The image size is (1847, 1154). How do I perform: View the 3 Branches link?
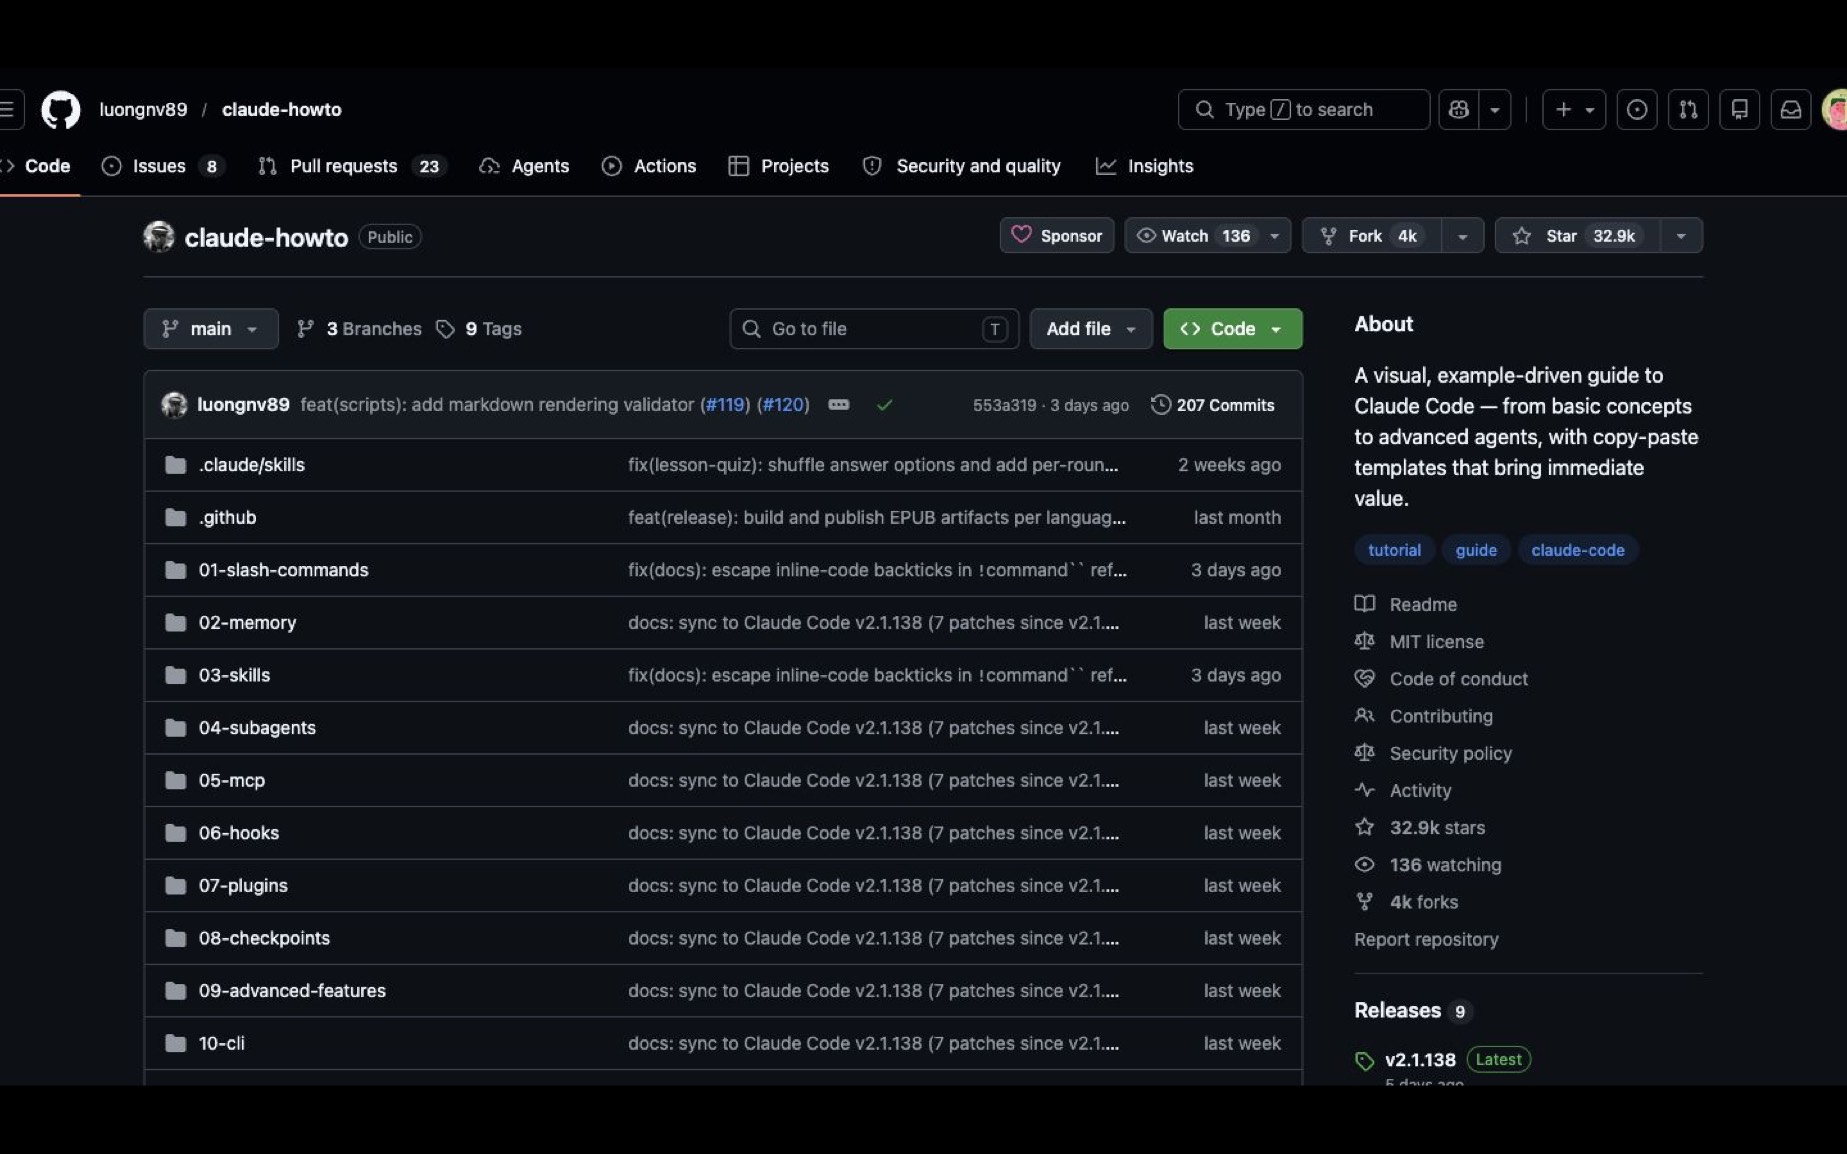point(360,329)
